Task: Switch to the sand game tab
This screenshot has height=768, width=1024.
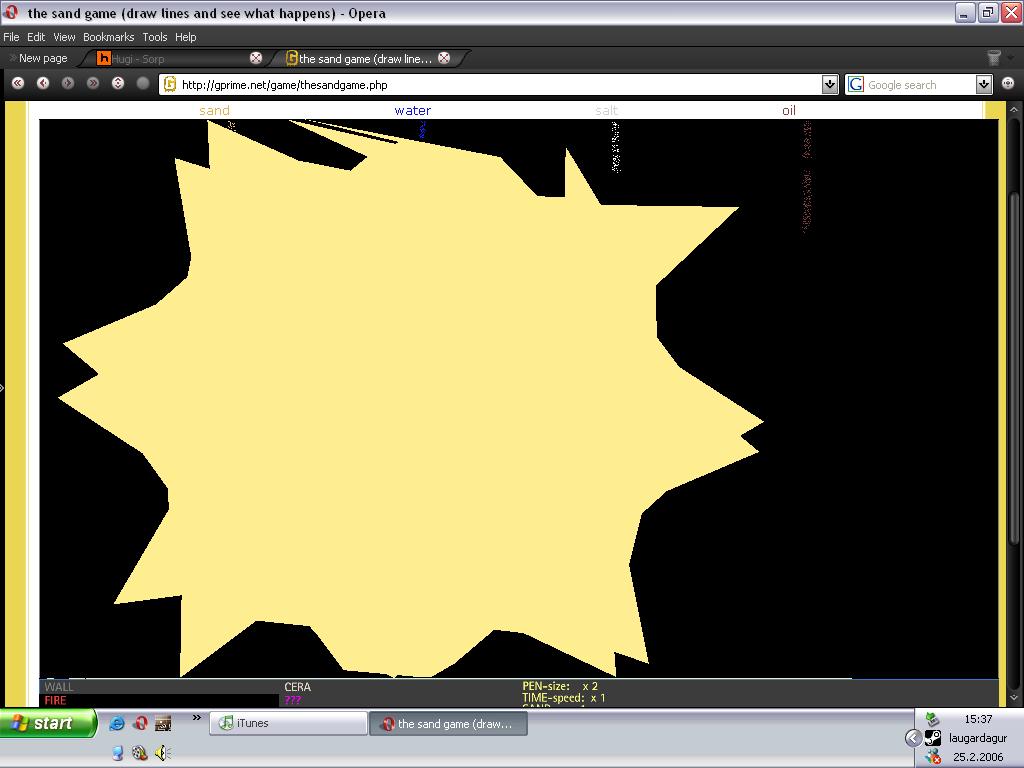Action: pyautogui.click(x=366, y=58)
